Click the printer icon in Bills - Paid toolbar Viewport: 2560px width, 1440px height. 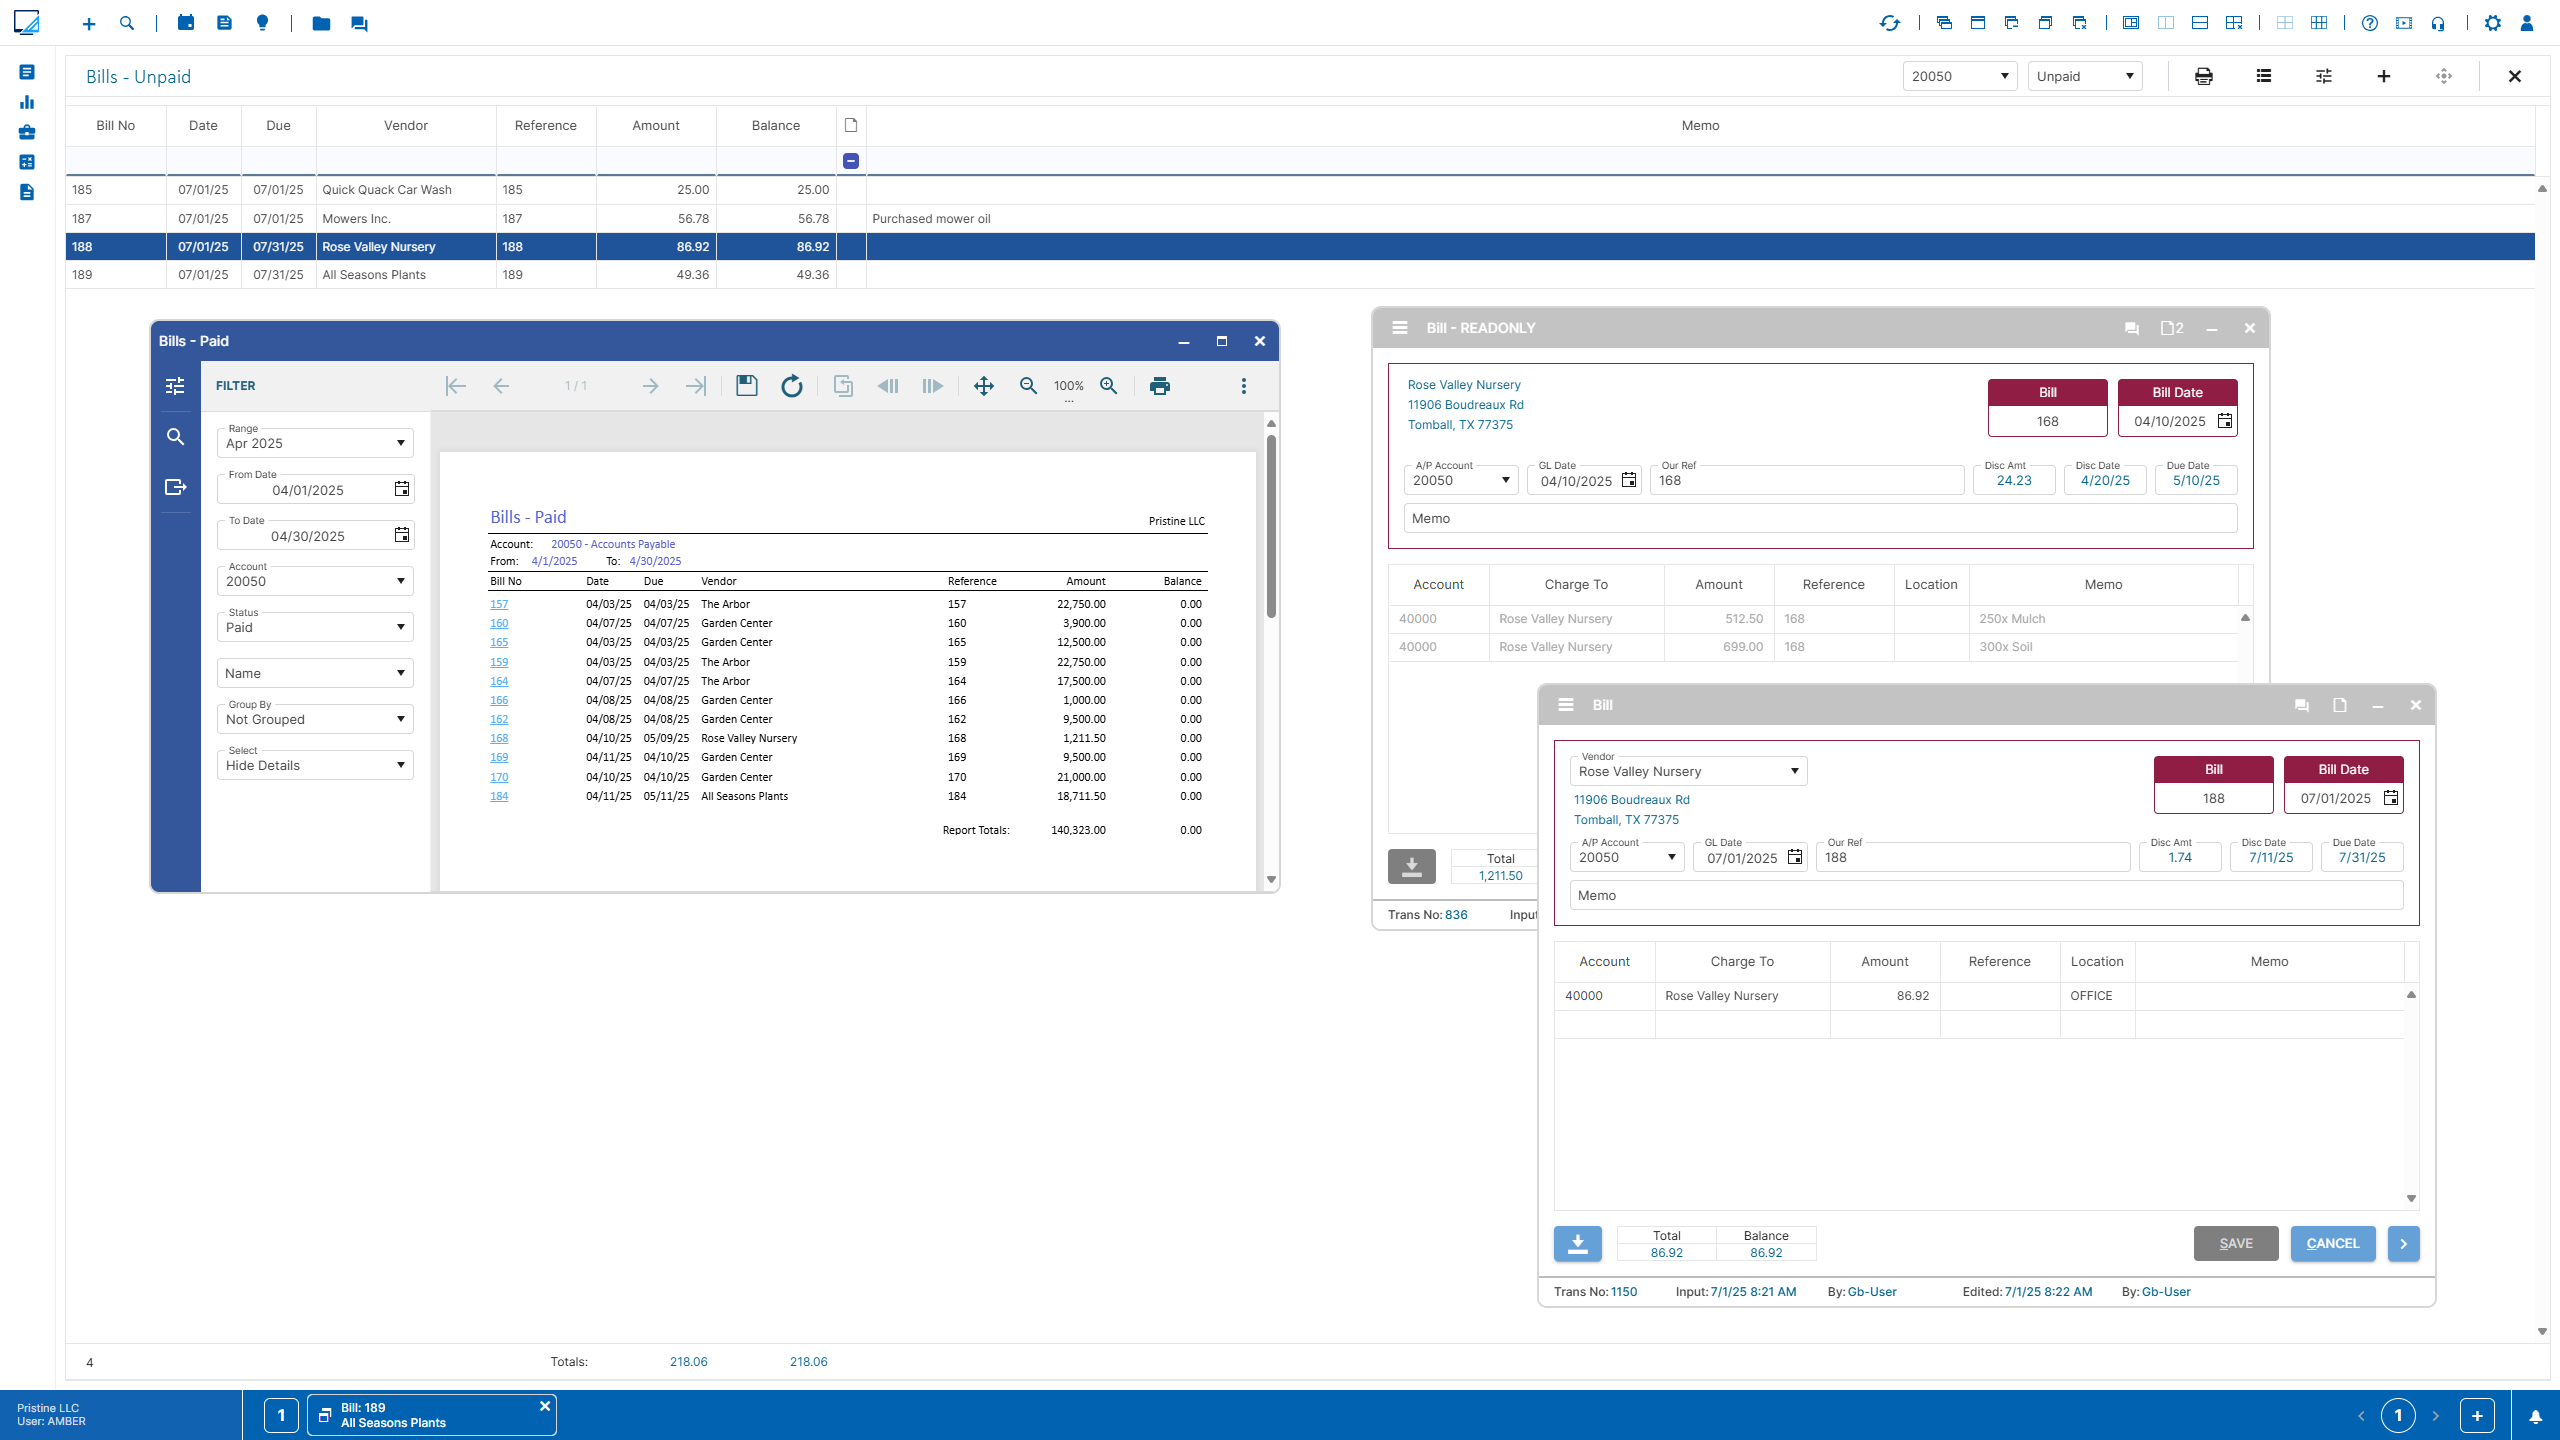pos(1159,386)
